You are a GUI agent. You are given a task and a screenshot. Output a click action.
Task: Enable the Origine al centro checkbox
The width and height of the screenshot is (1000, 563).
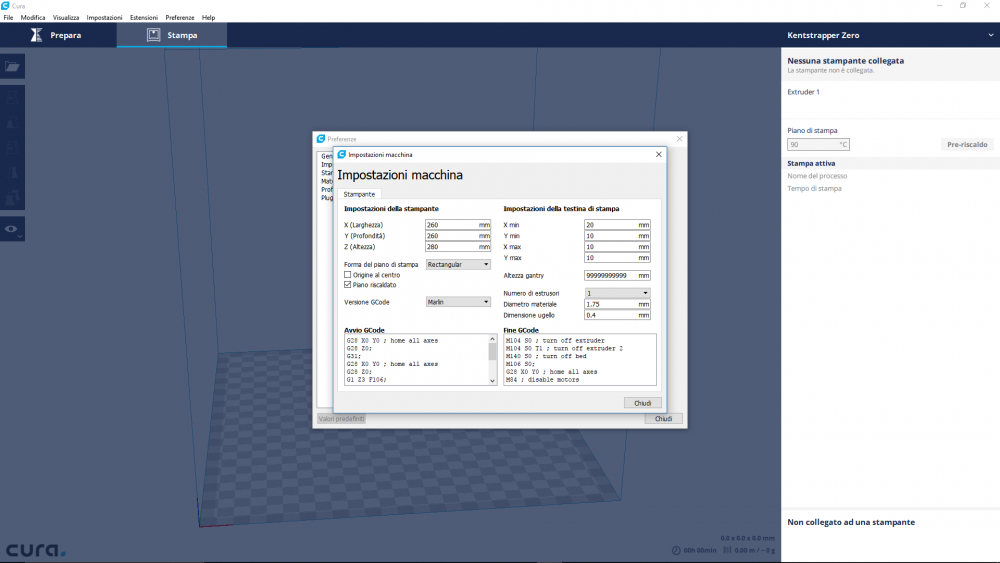[x=348, y=274]
